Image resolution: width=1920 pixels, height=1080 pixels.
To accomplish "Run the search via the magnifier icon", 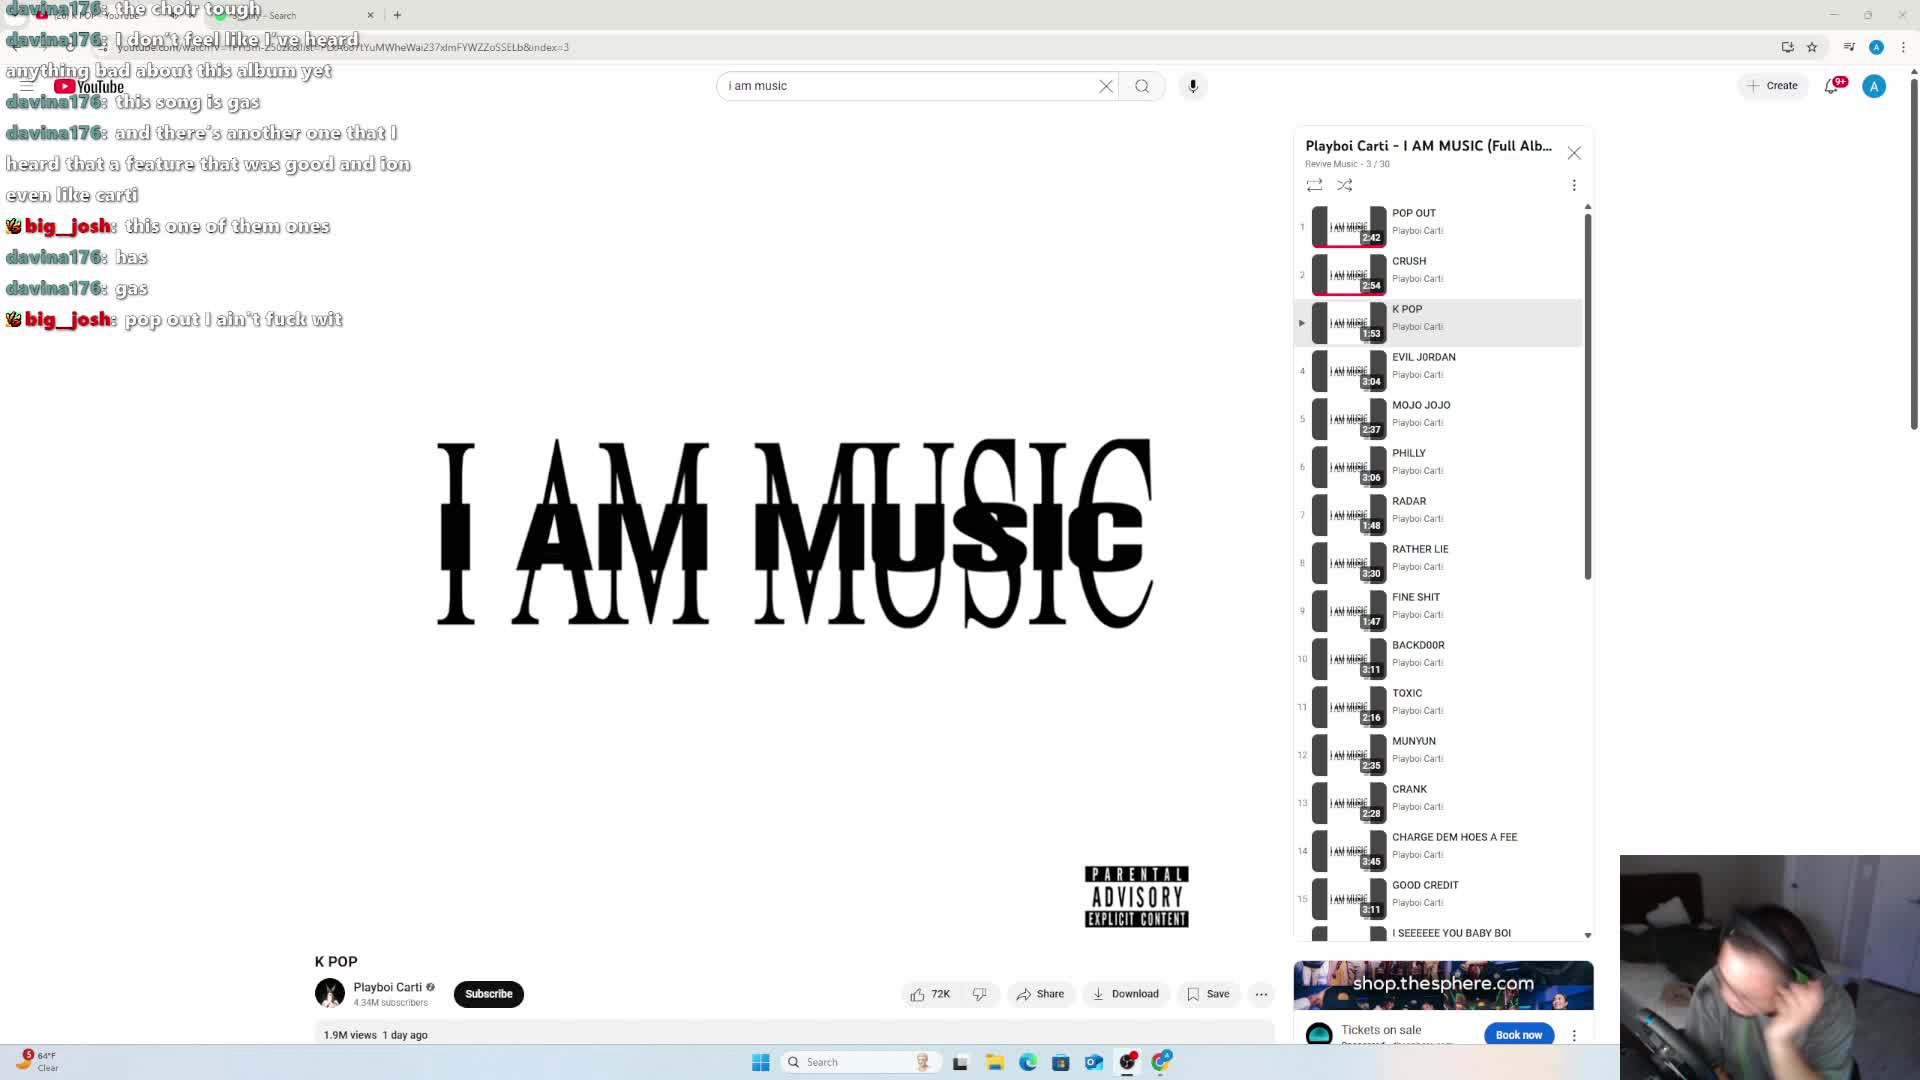I will coord(1142,86).
